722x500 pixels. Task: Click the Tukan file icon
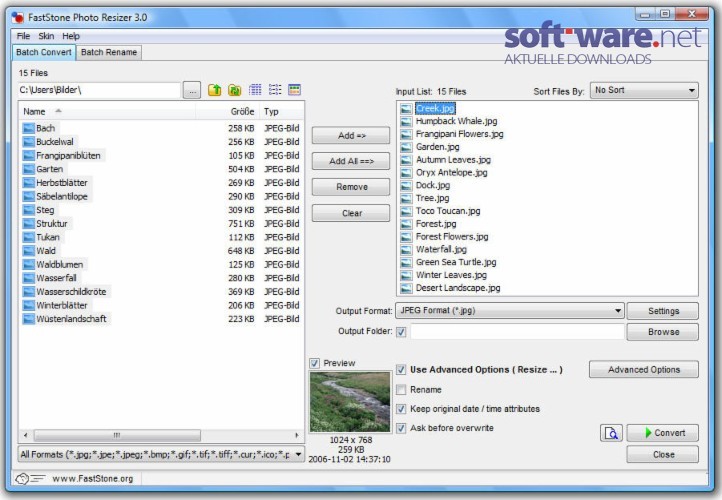29,237
